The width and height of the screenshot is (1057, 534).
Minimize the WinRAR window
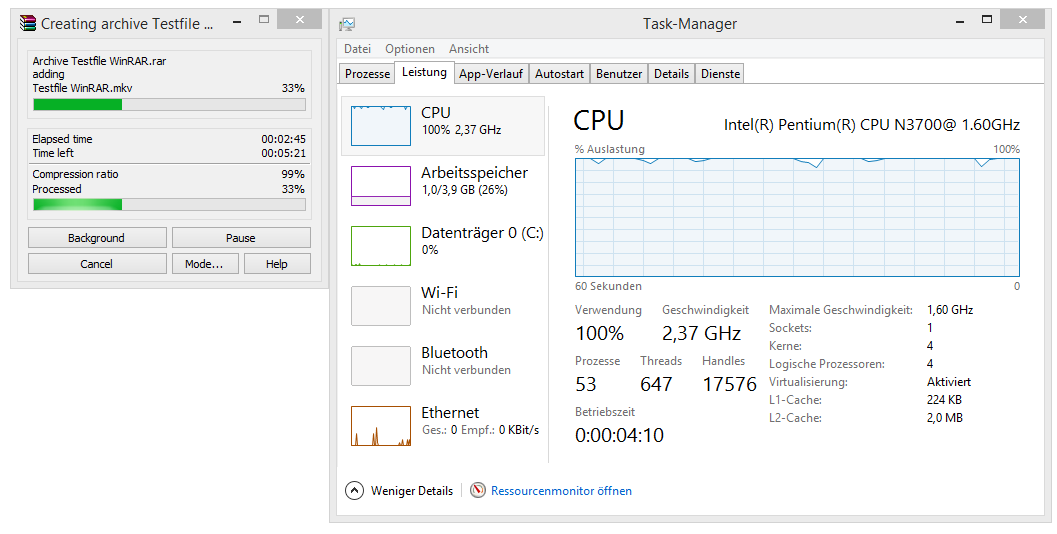[x=237, y=22]
